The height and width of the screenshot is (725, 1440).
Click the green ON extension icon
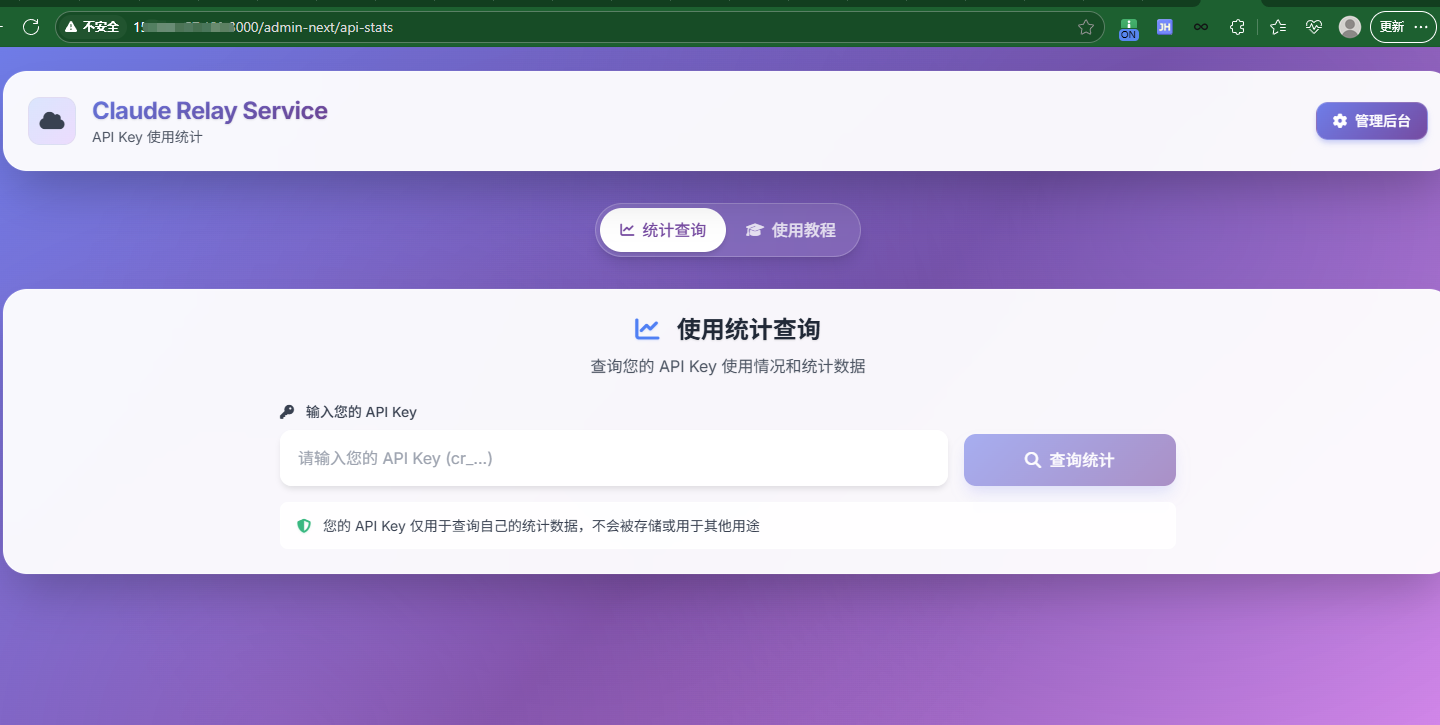[x=1128, y=28]
